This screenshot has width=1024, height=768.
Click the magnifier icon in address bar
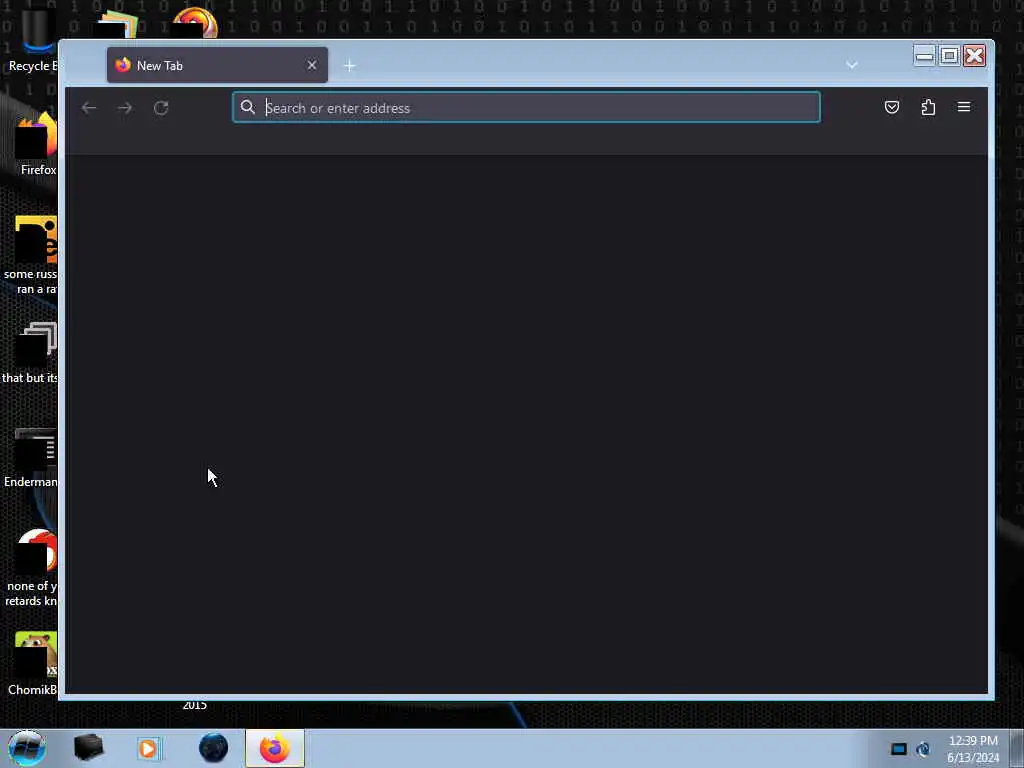pos(248,107)
